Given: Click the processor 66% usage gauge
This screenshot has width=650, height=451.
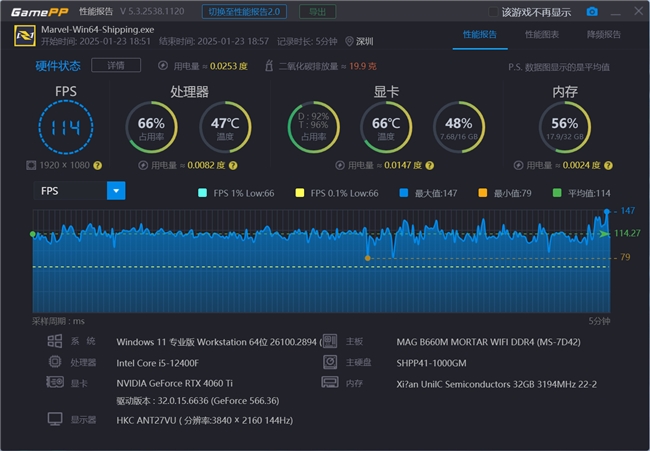Looking at the screenshot, I should click(151, 127).
